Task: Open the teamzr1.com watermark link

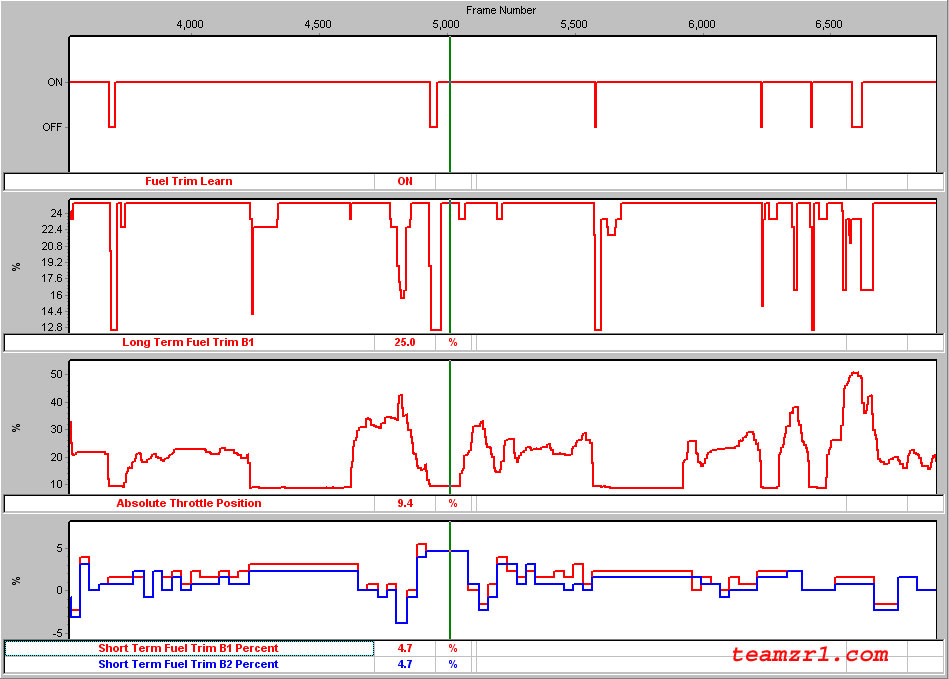Action: [809, 655]
